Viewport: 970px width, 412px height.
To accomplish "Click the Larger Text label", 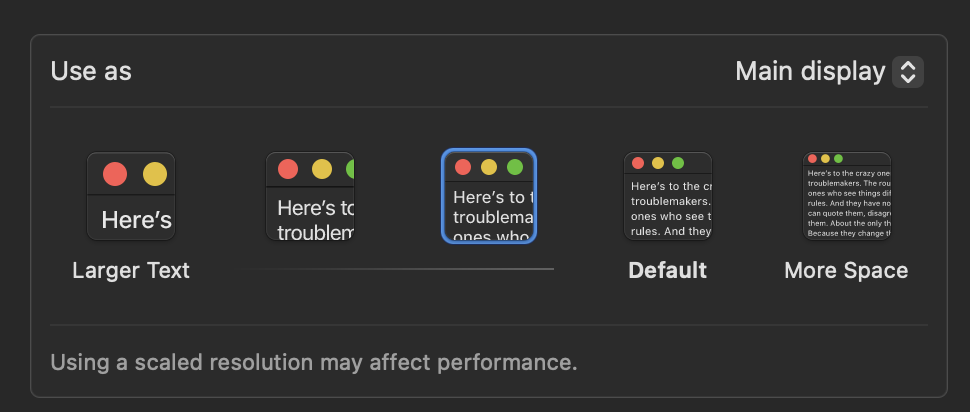I will pos(131,271).
